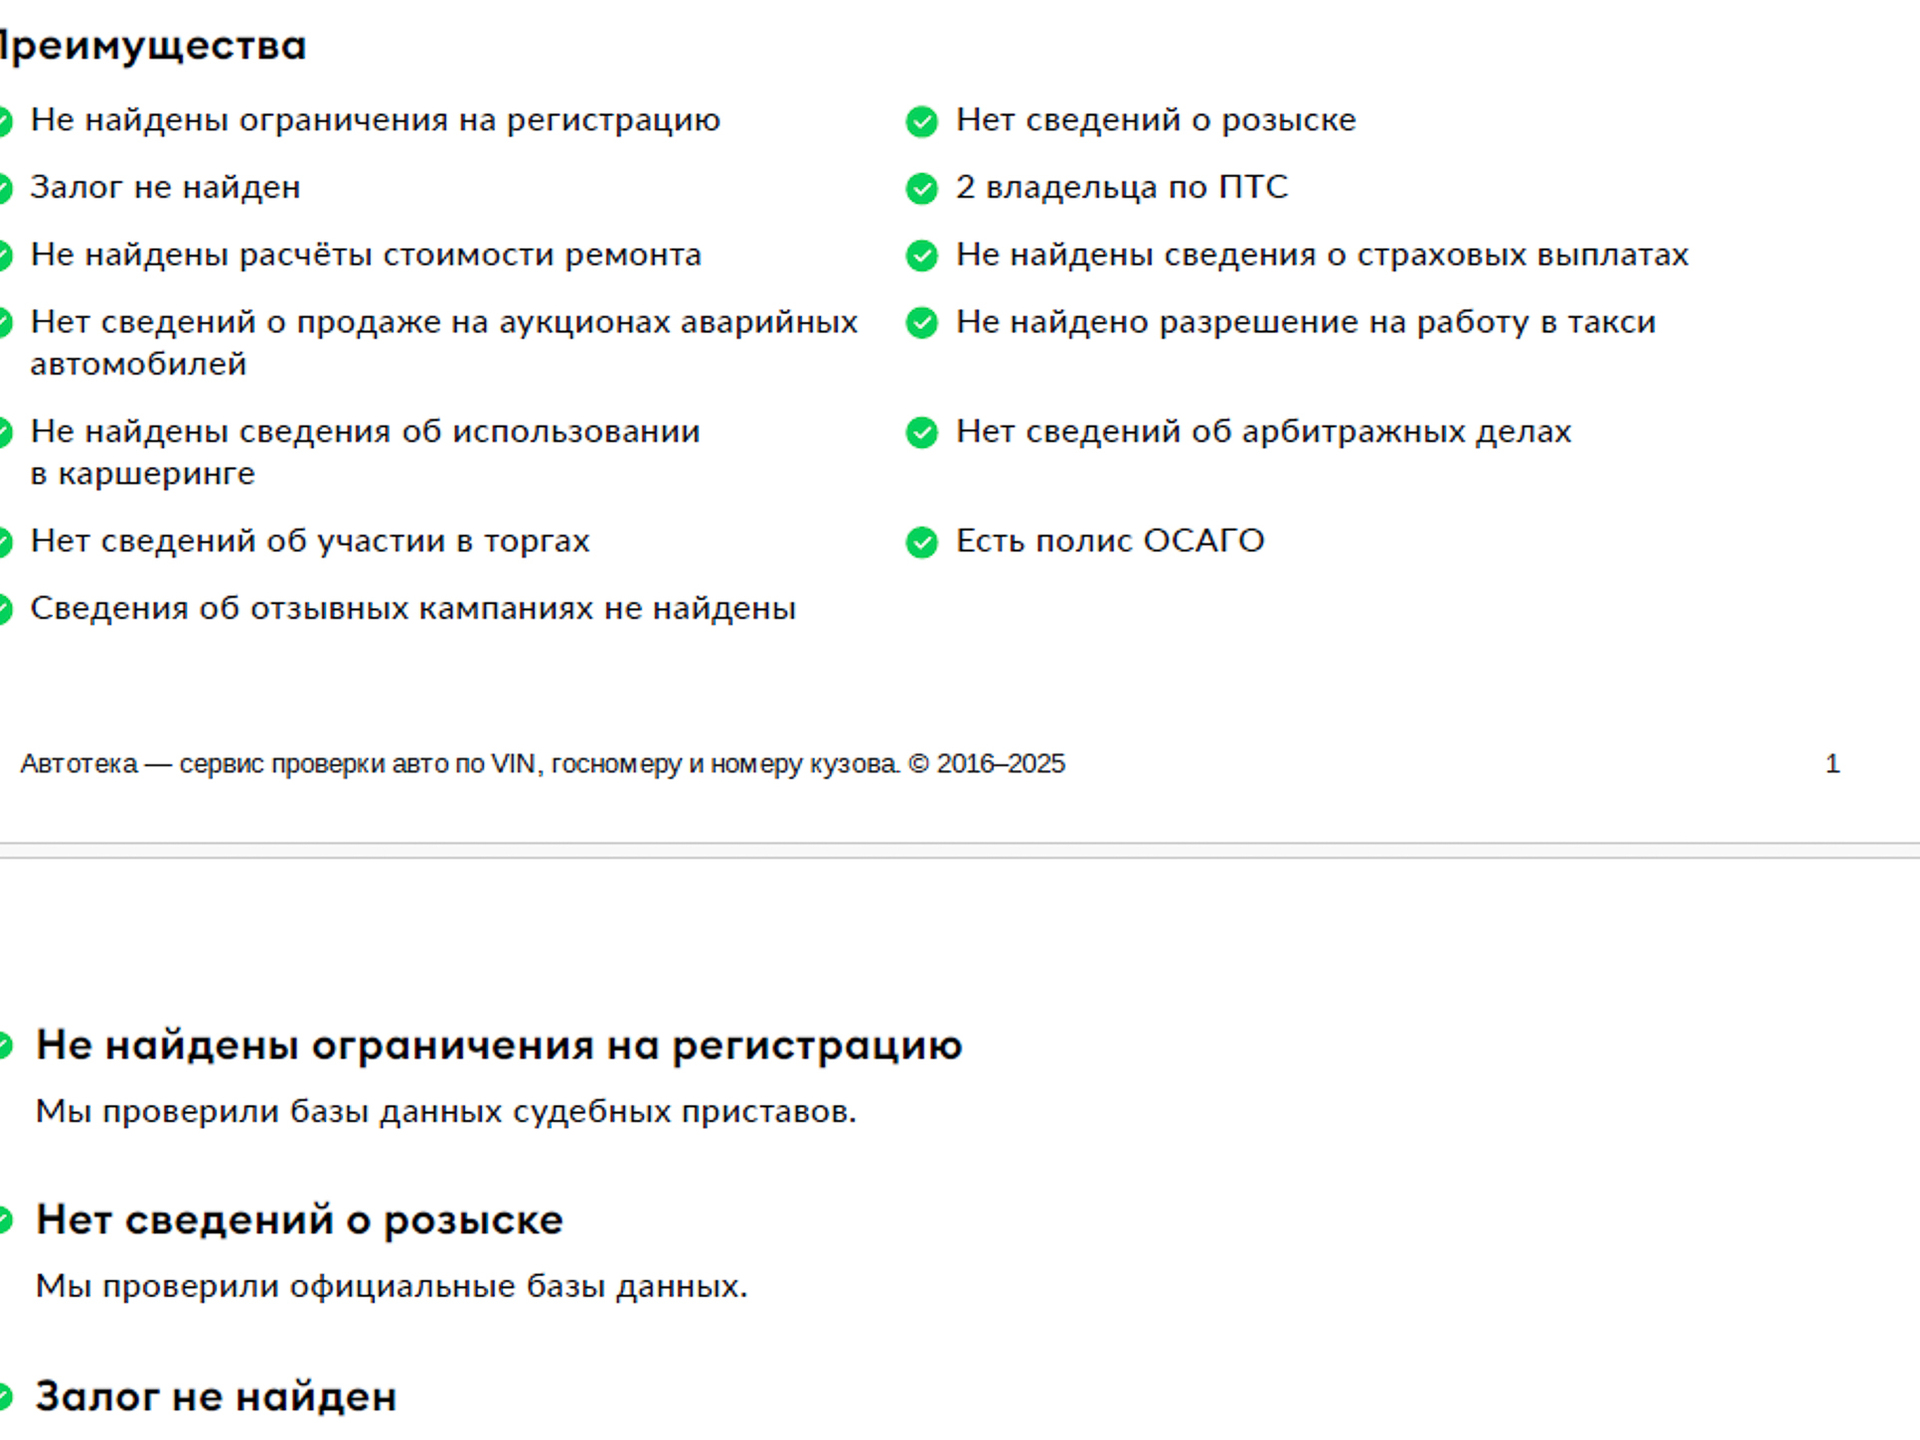Click bold heading 'Залог не найден'
Image resolution: width=1920 pixels, height=1440 pixels.
click(x=216, y=1397)
